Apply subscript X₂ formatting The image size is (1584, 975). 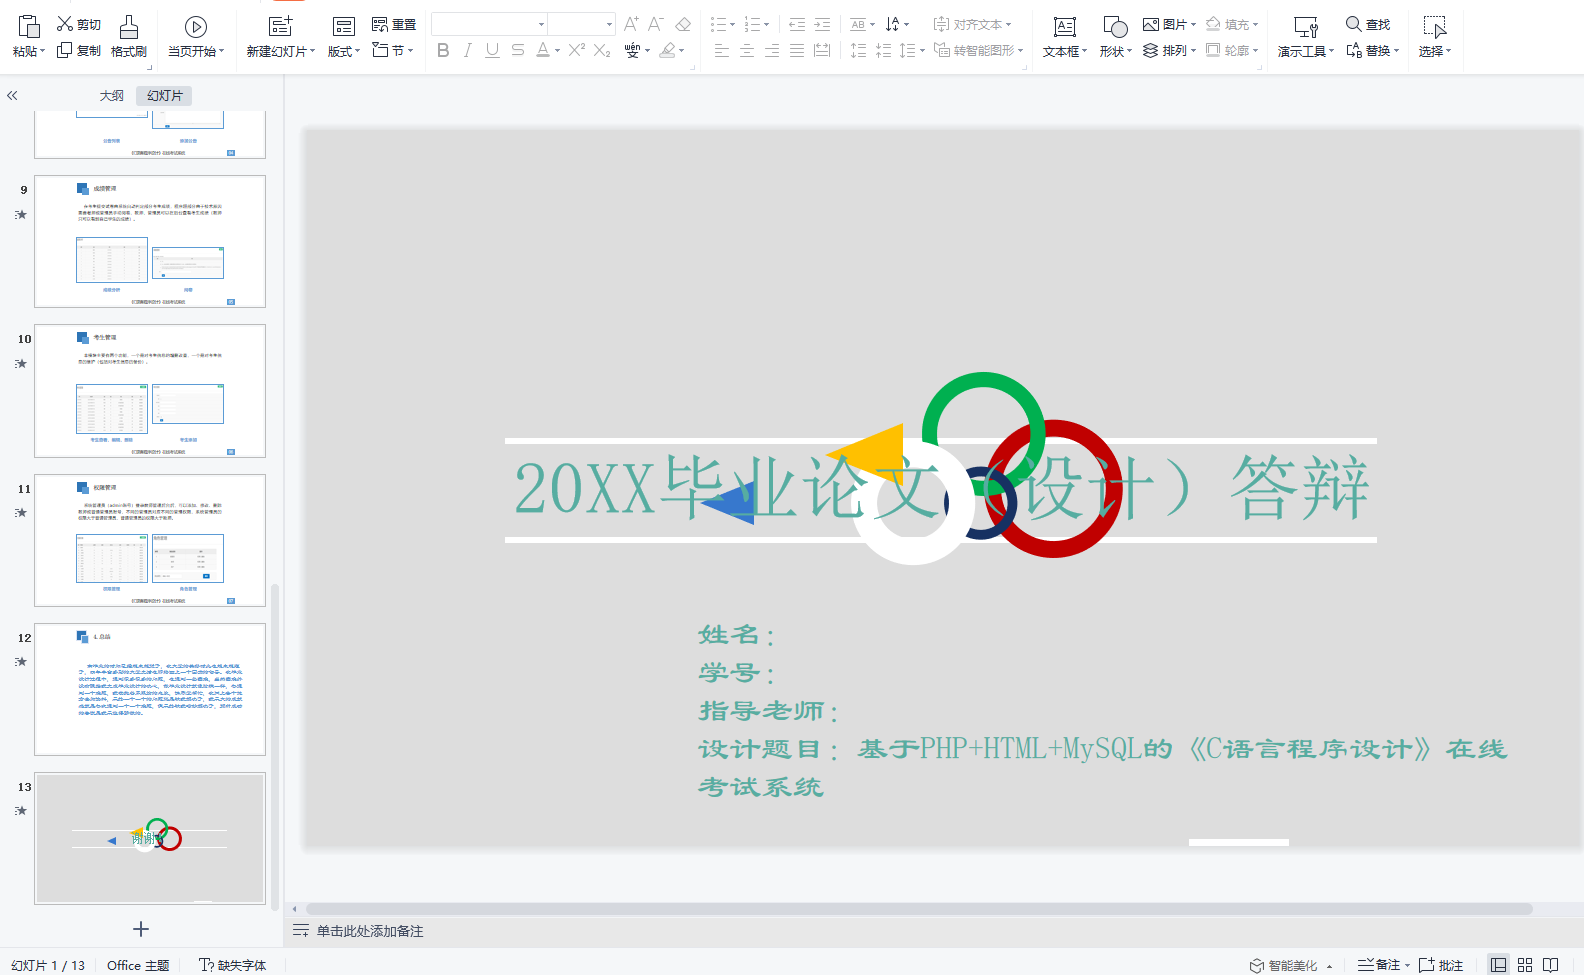point(602,50)
